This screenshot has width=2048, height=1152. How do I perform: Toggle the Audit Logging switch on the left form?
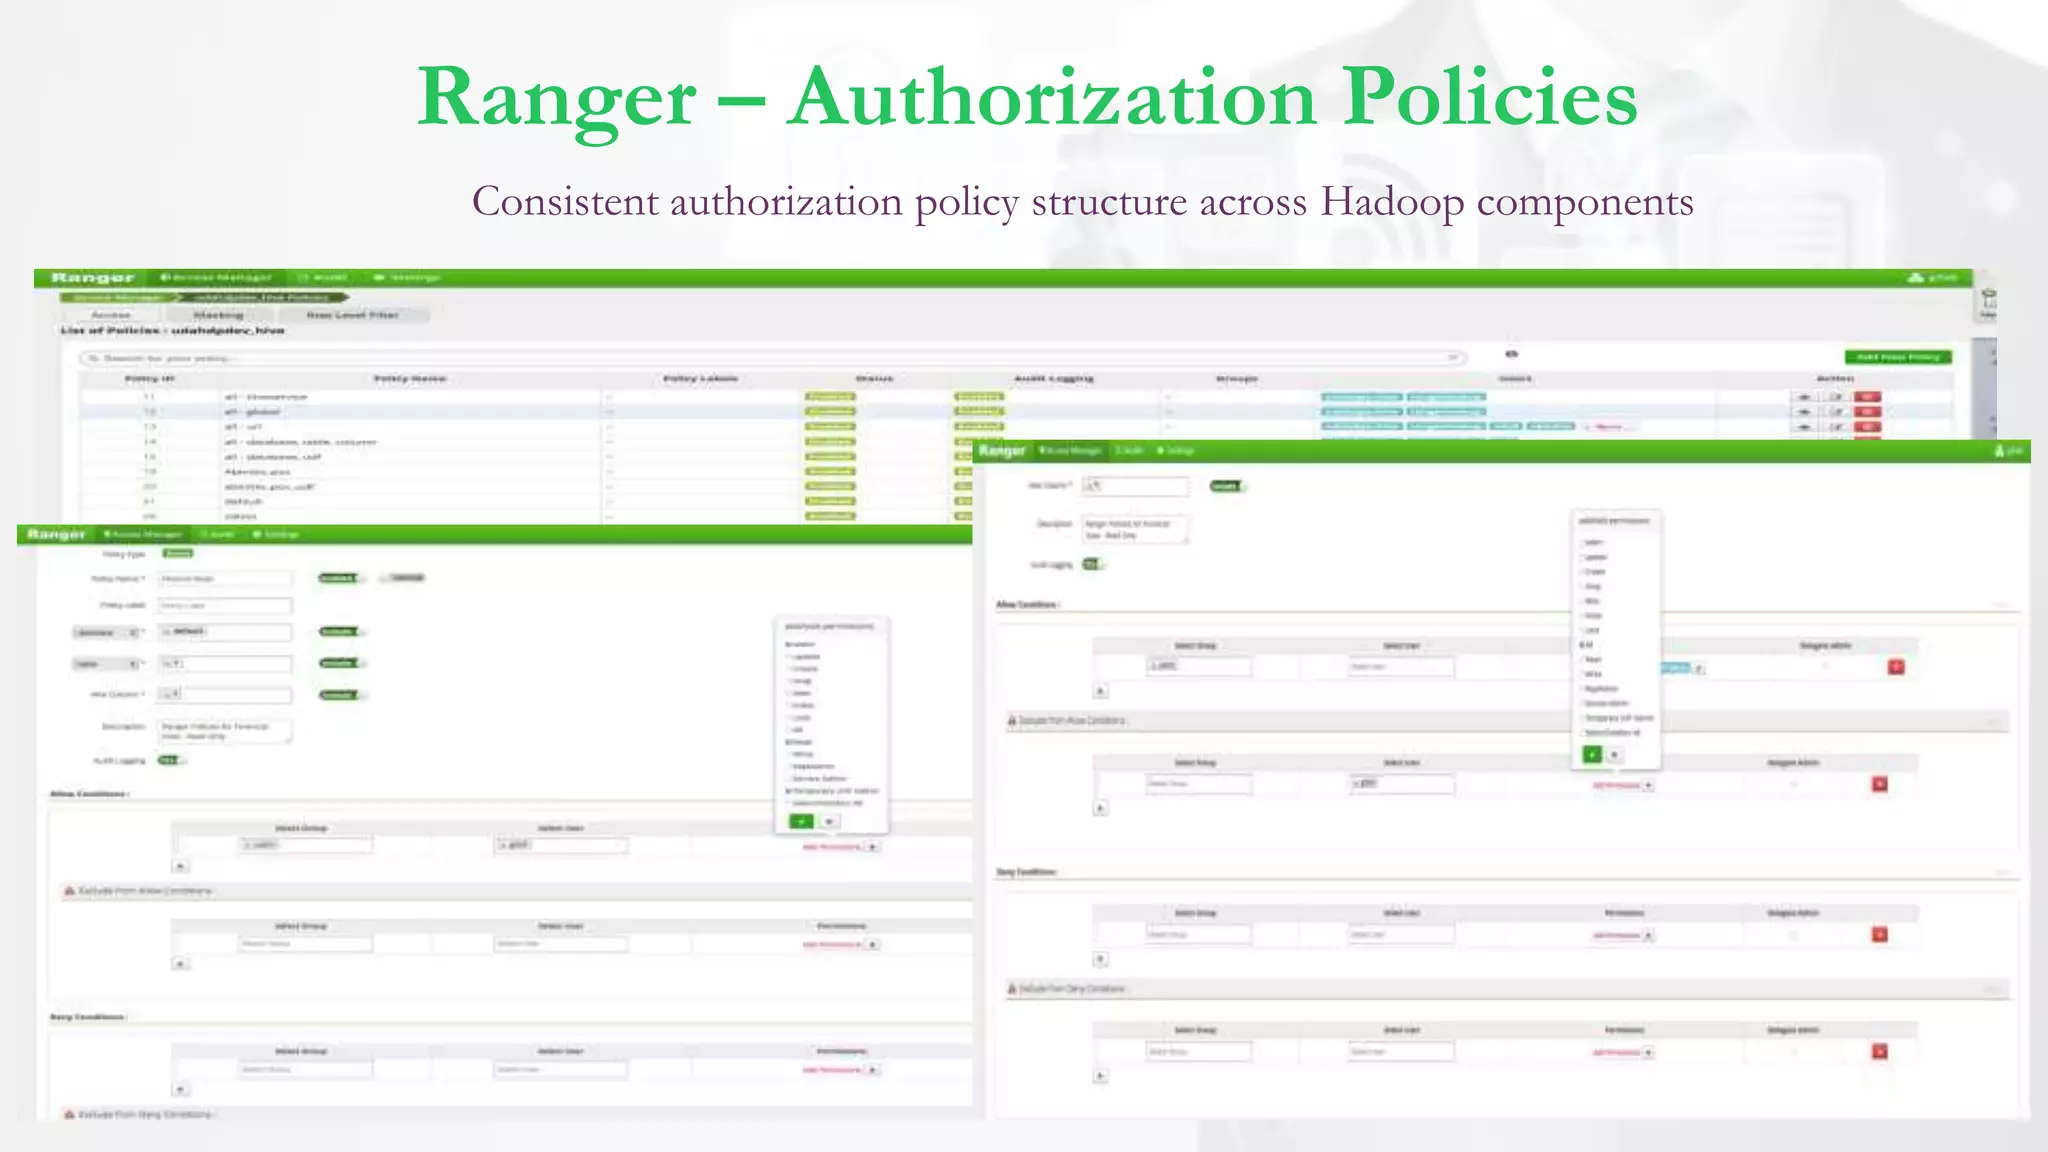point(171,761)
